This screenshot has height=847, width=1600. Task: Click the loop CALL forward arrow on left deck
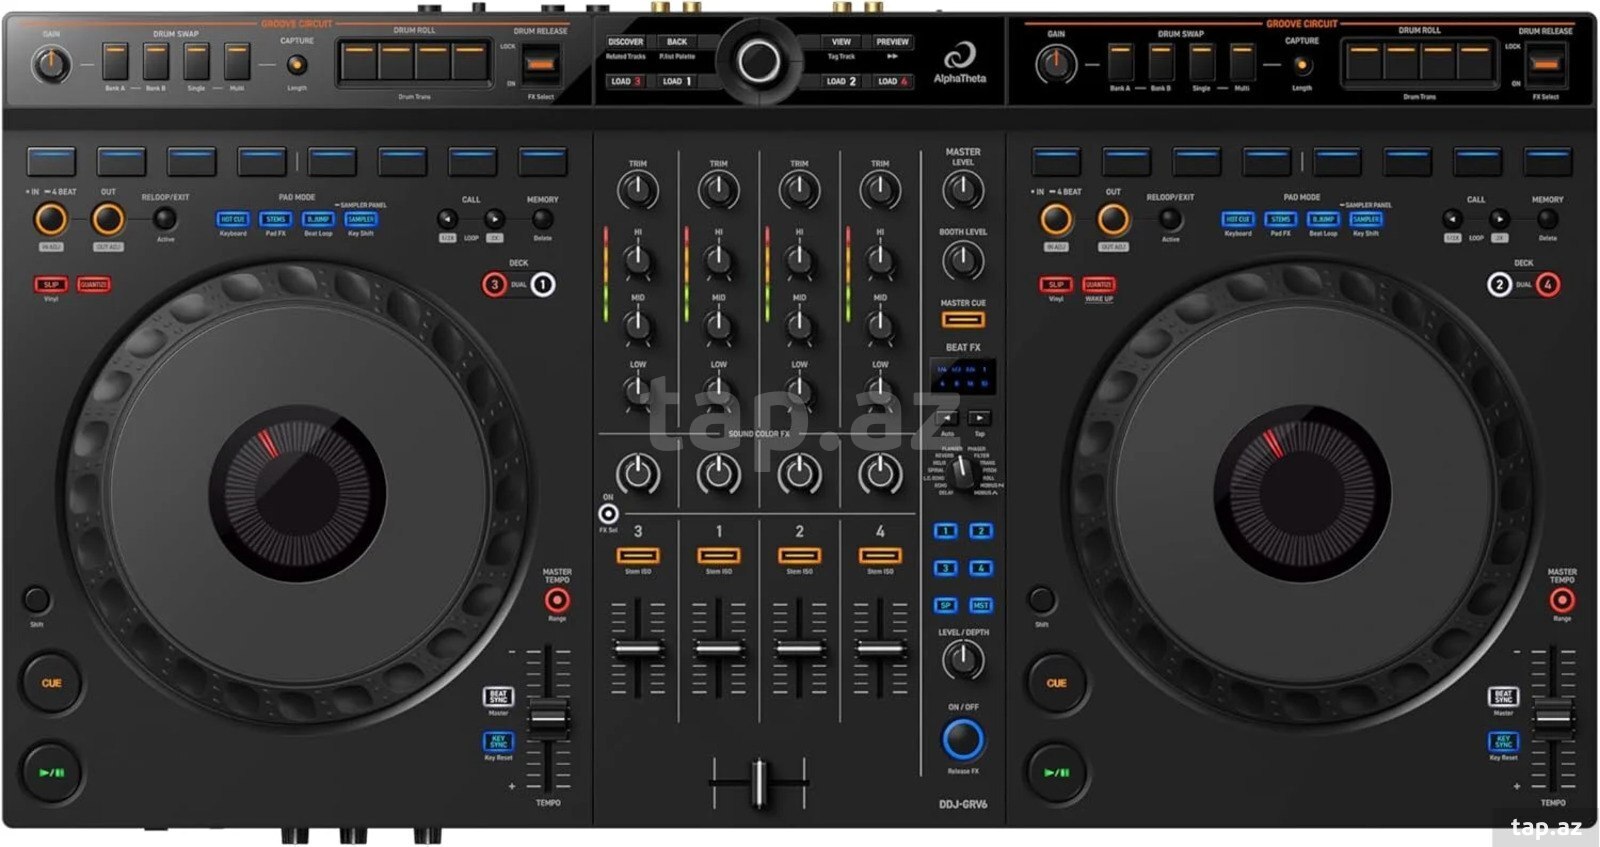494,219
